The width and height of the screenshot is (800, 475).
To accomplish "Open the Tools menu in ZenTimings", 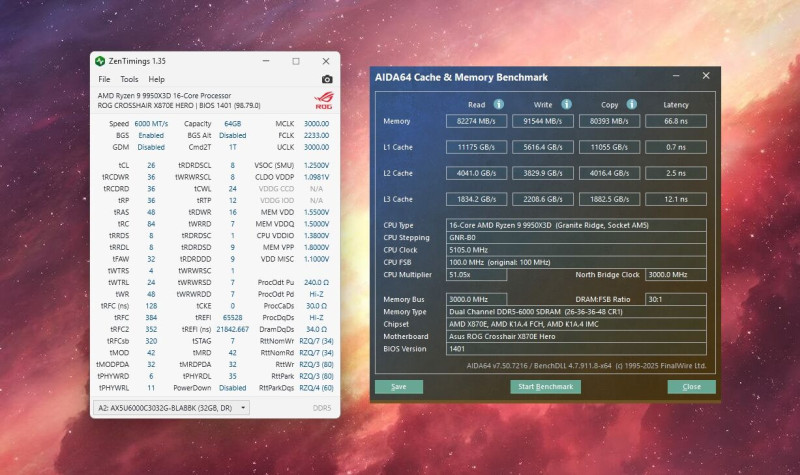I will (x=129, y=79).
